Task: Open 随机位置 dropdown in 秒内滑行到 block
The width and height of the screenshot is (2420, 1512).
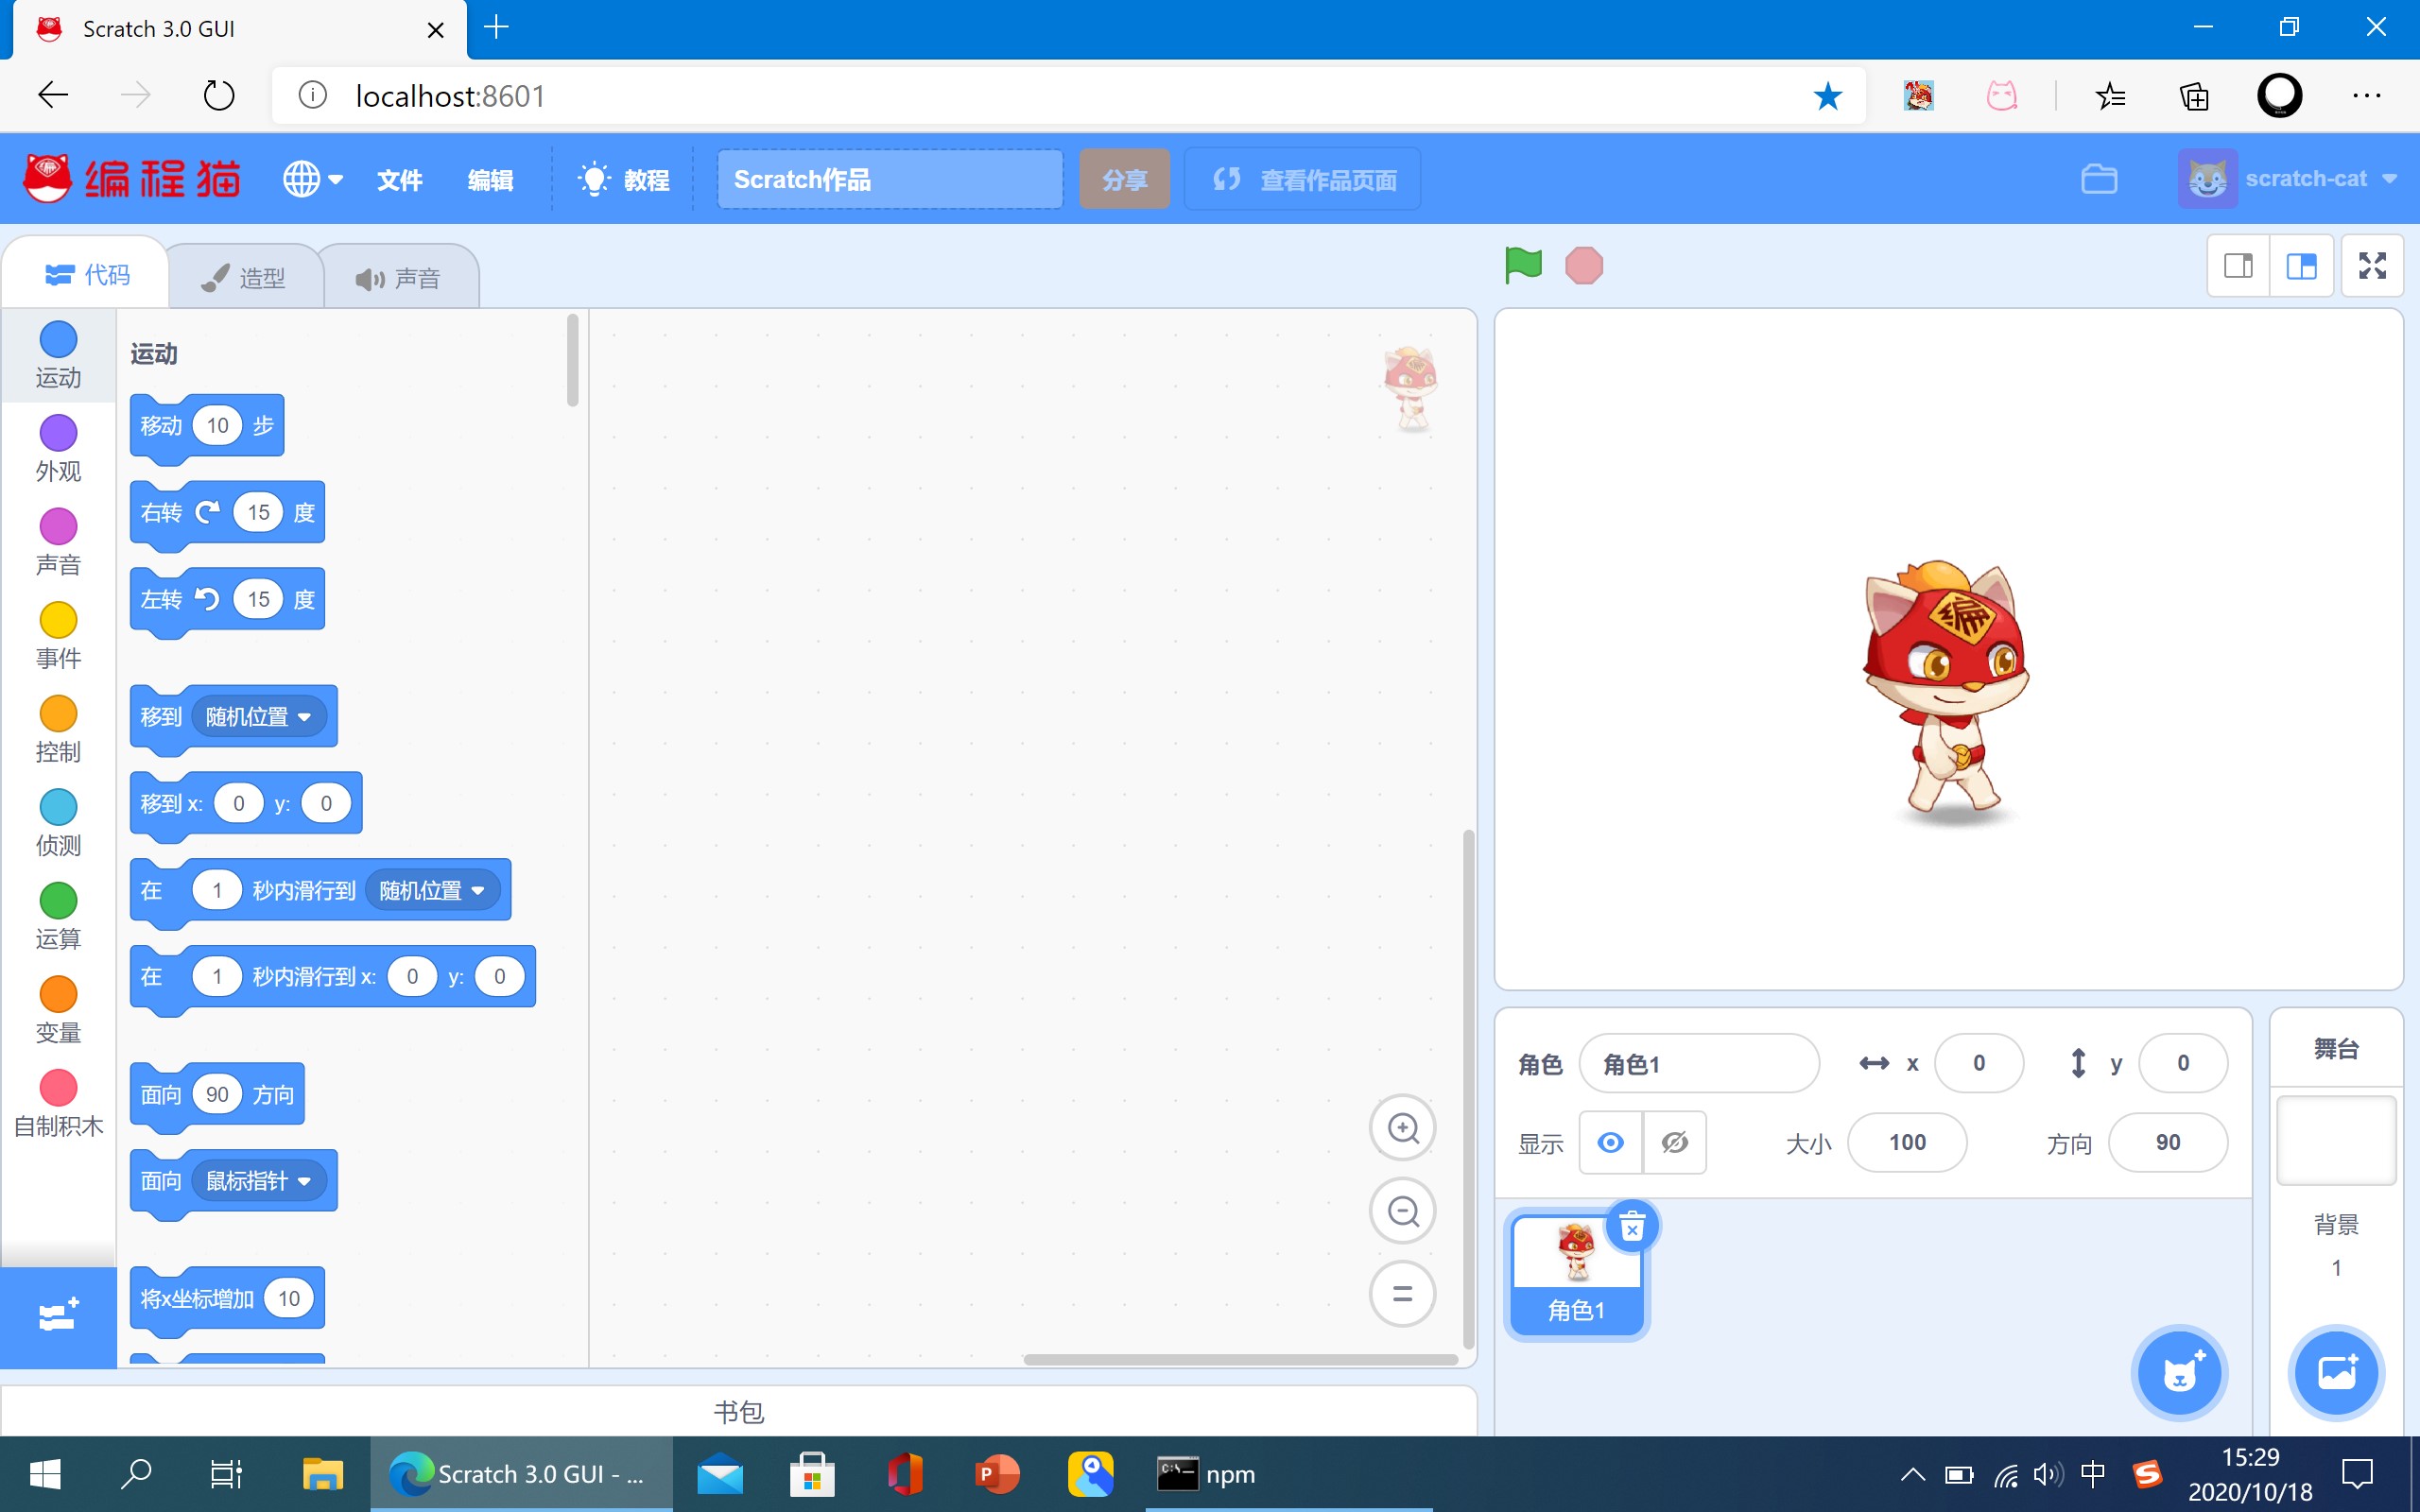Action: tap(433, 890)
